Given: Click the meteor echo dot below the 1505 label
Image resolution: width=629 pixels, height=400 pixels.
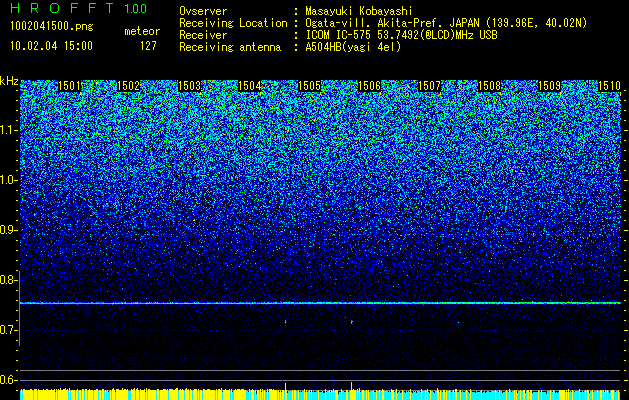Looking at the screenshot, I should 285,321.
